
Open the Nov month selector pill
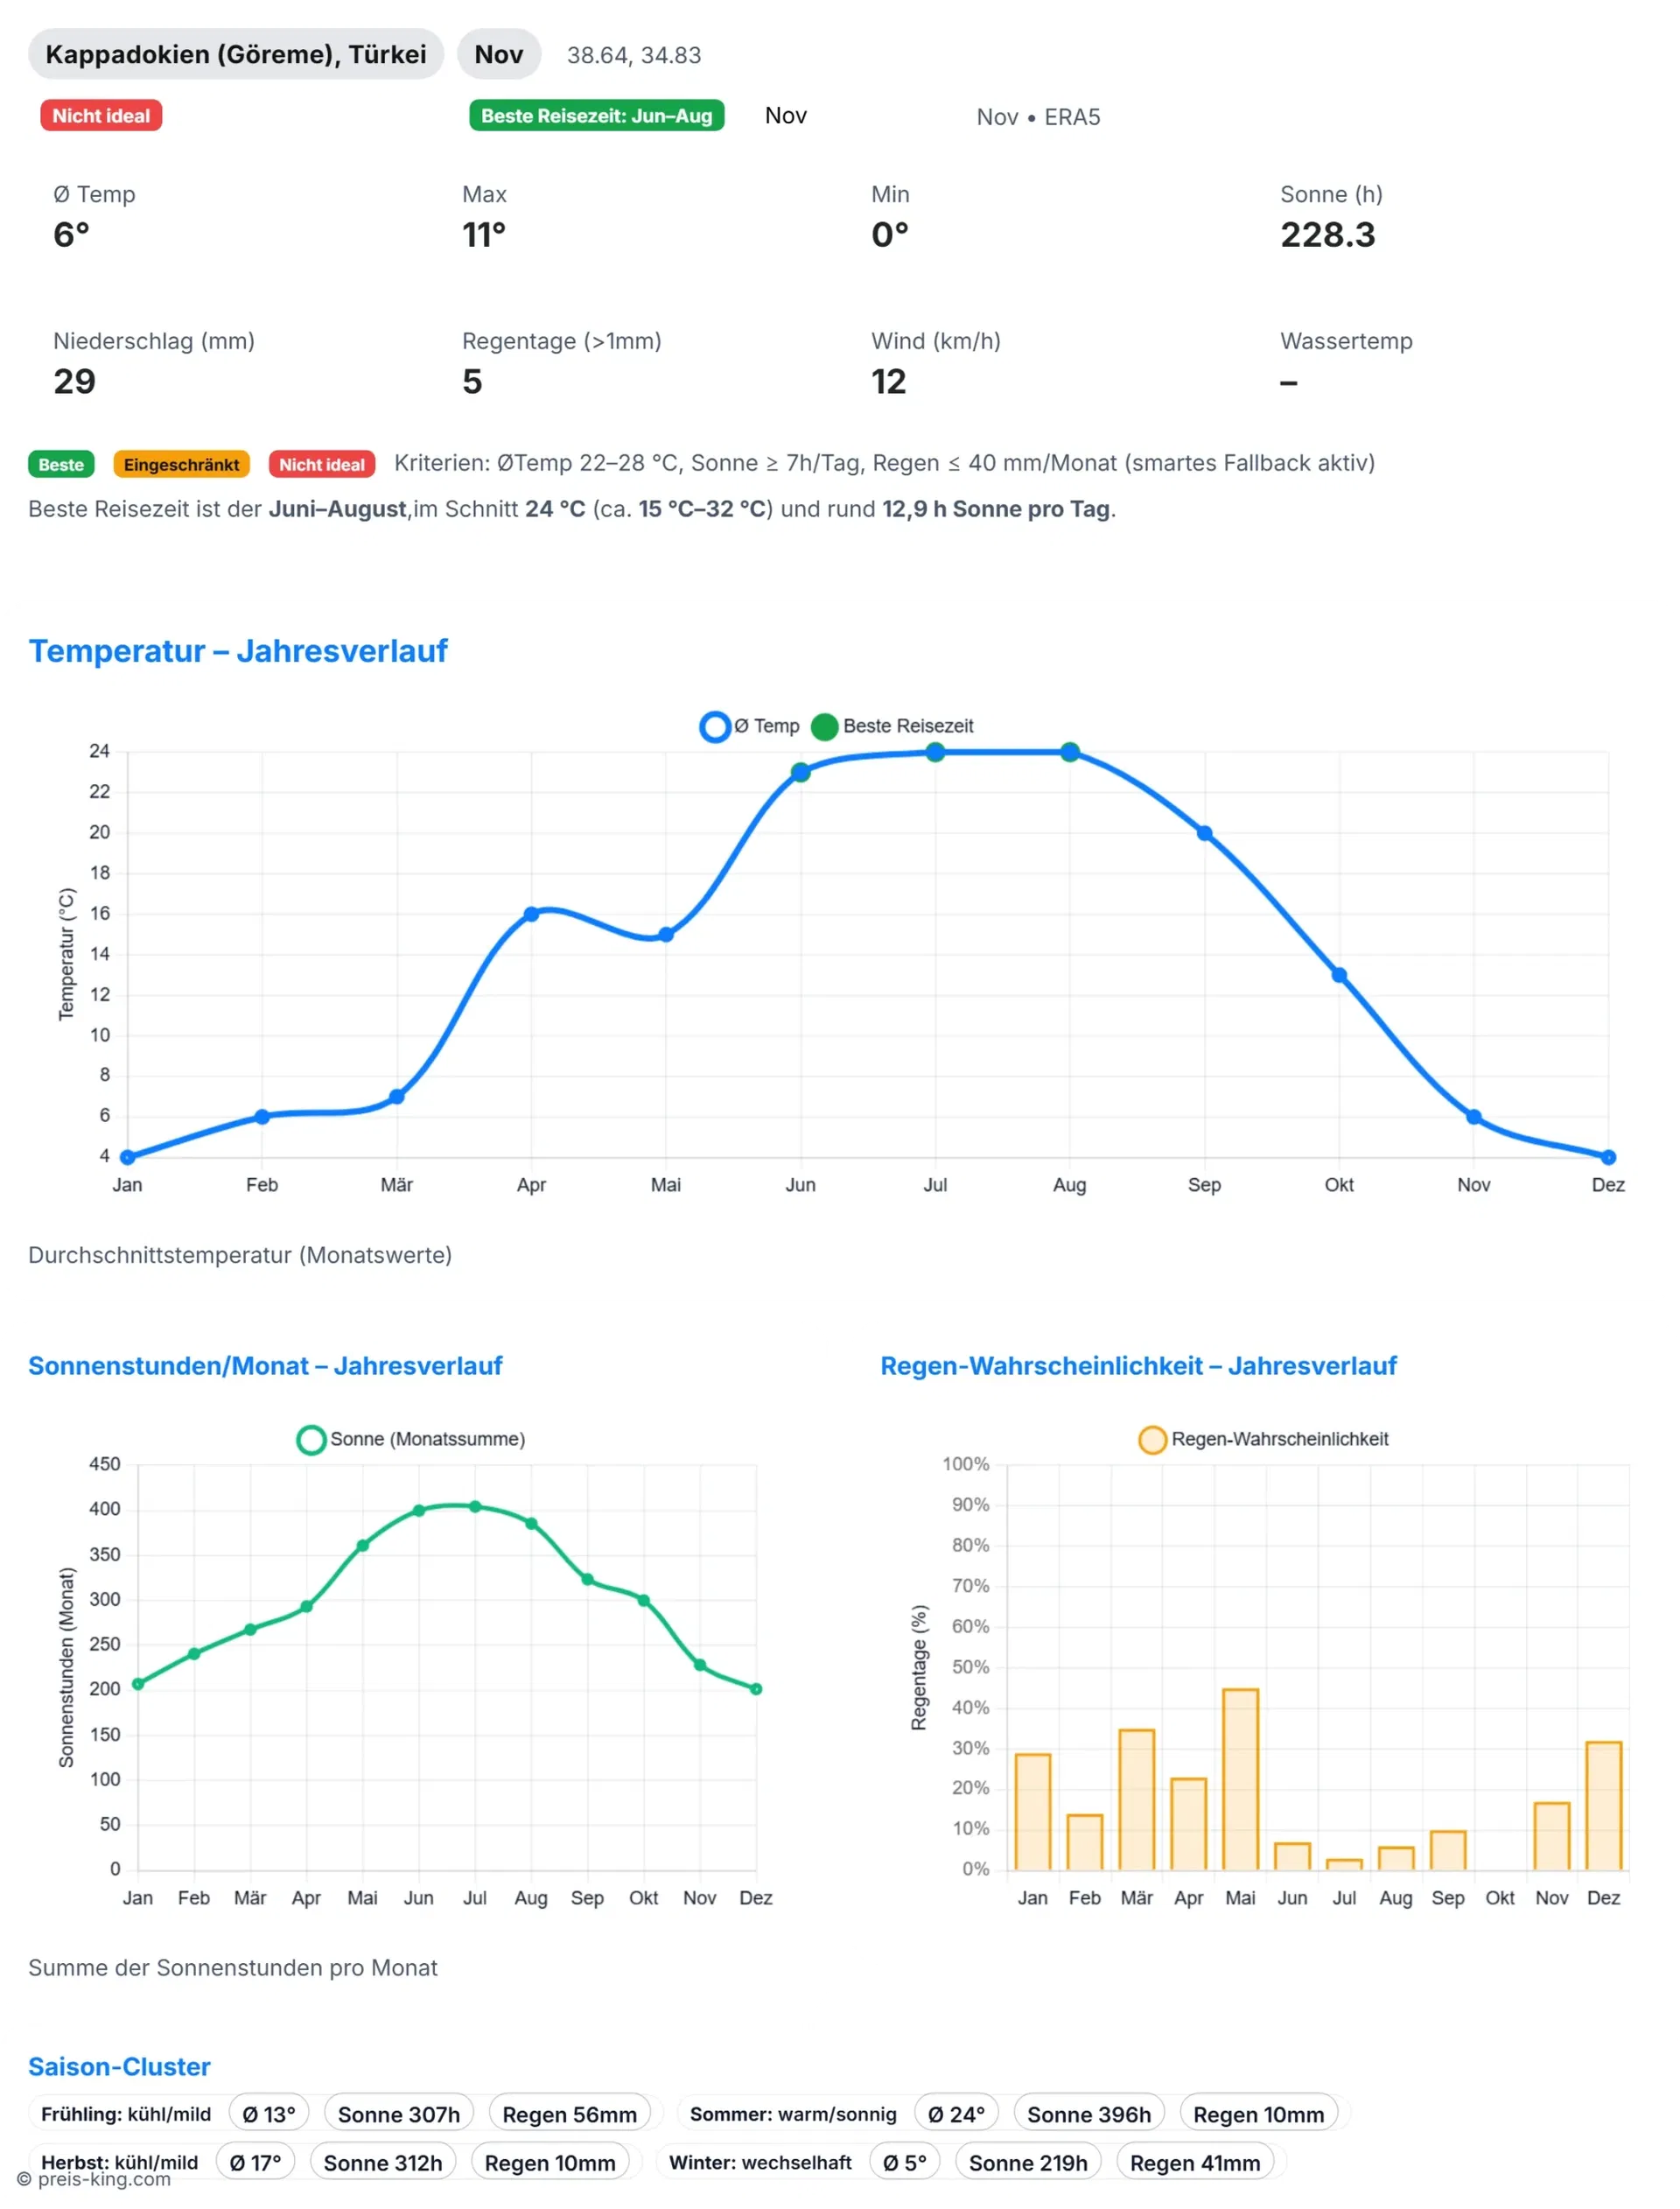498,54
